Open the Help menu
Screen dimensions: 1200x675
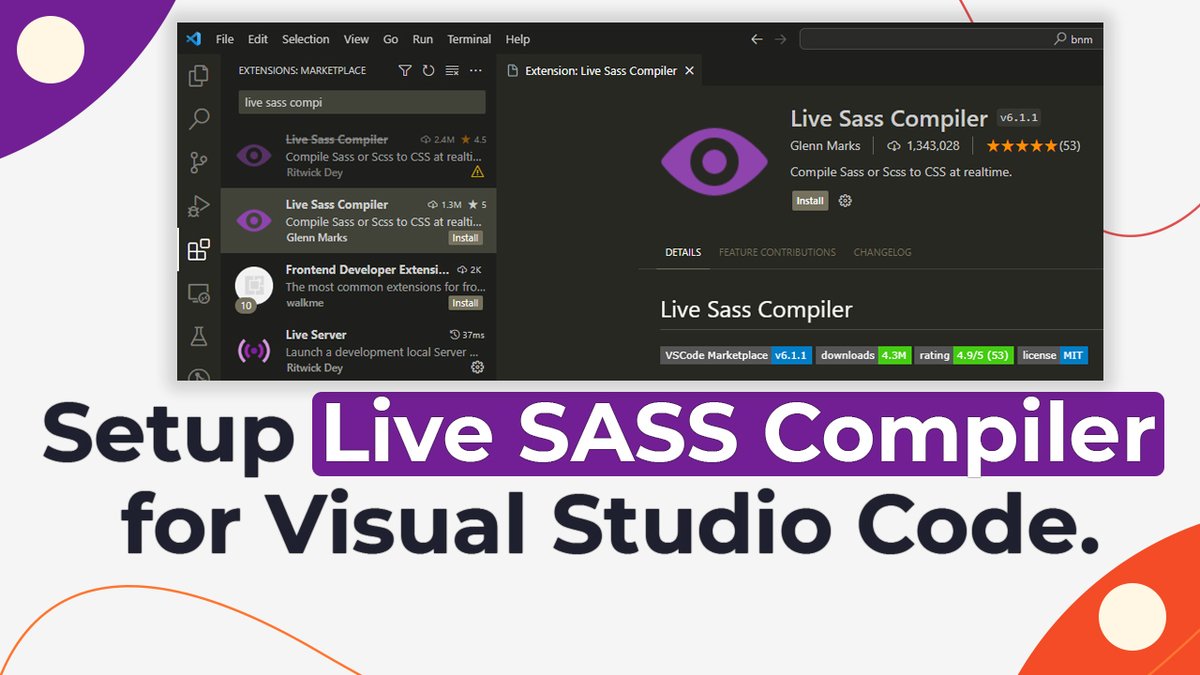(x=518, y=39)
